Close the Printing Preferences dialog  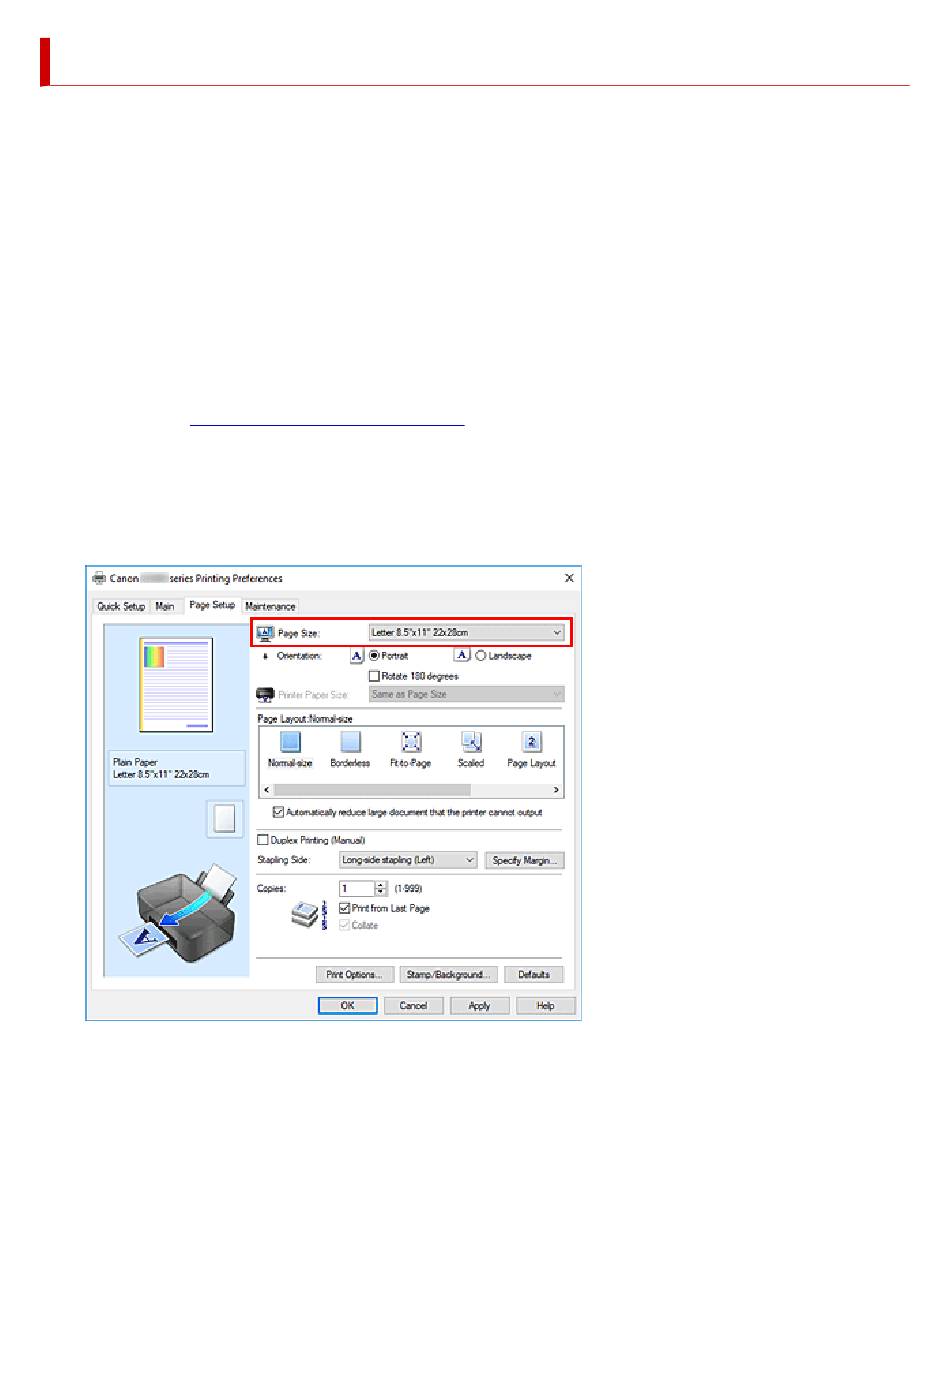(569, 578)
